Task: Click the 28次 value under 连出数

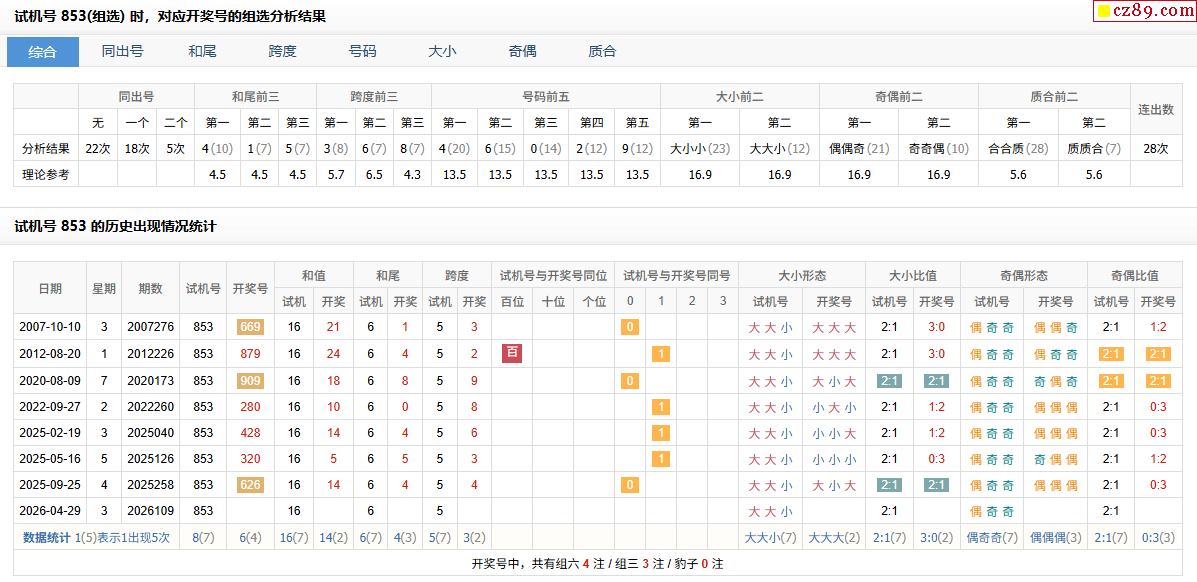Action: point(1155,148)
